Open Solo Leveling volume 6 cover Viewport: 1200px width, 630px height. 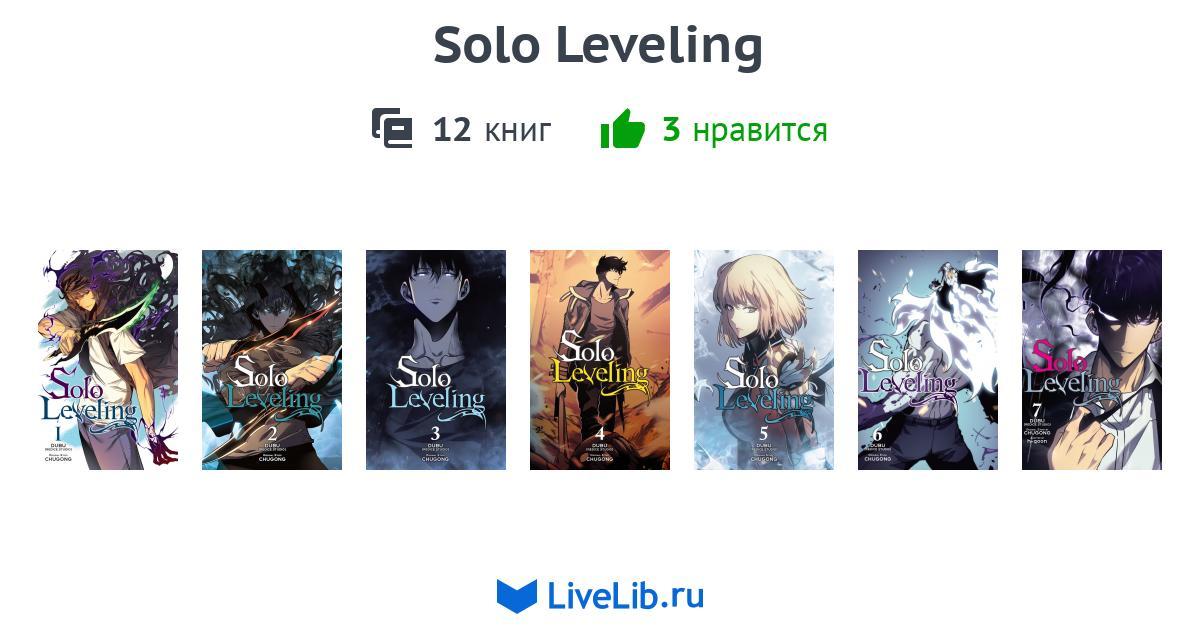coord(928,360)
